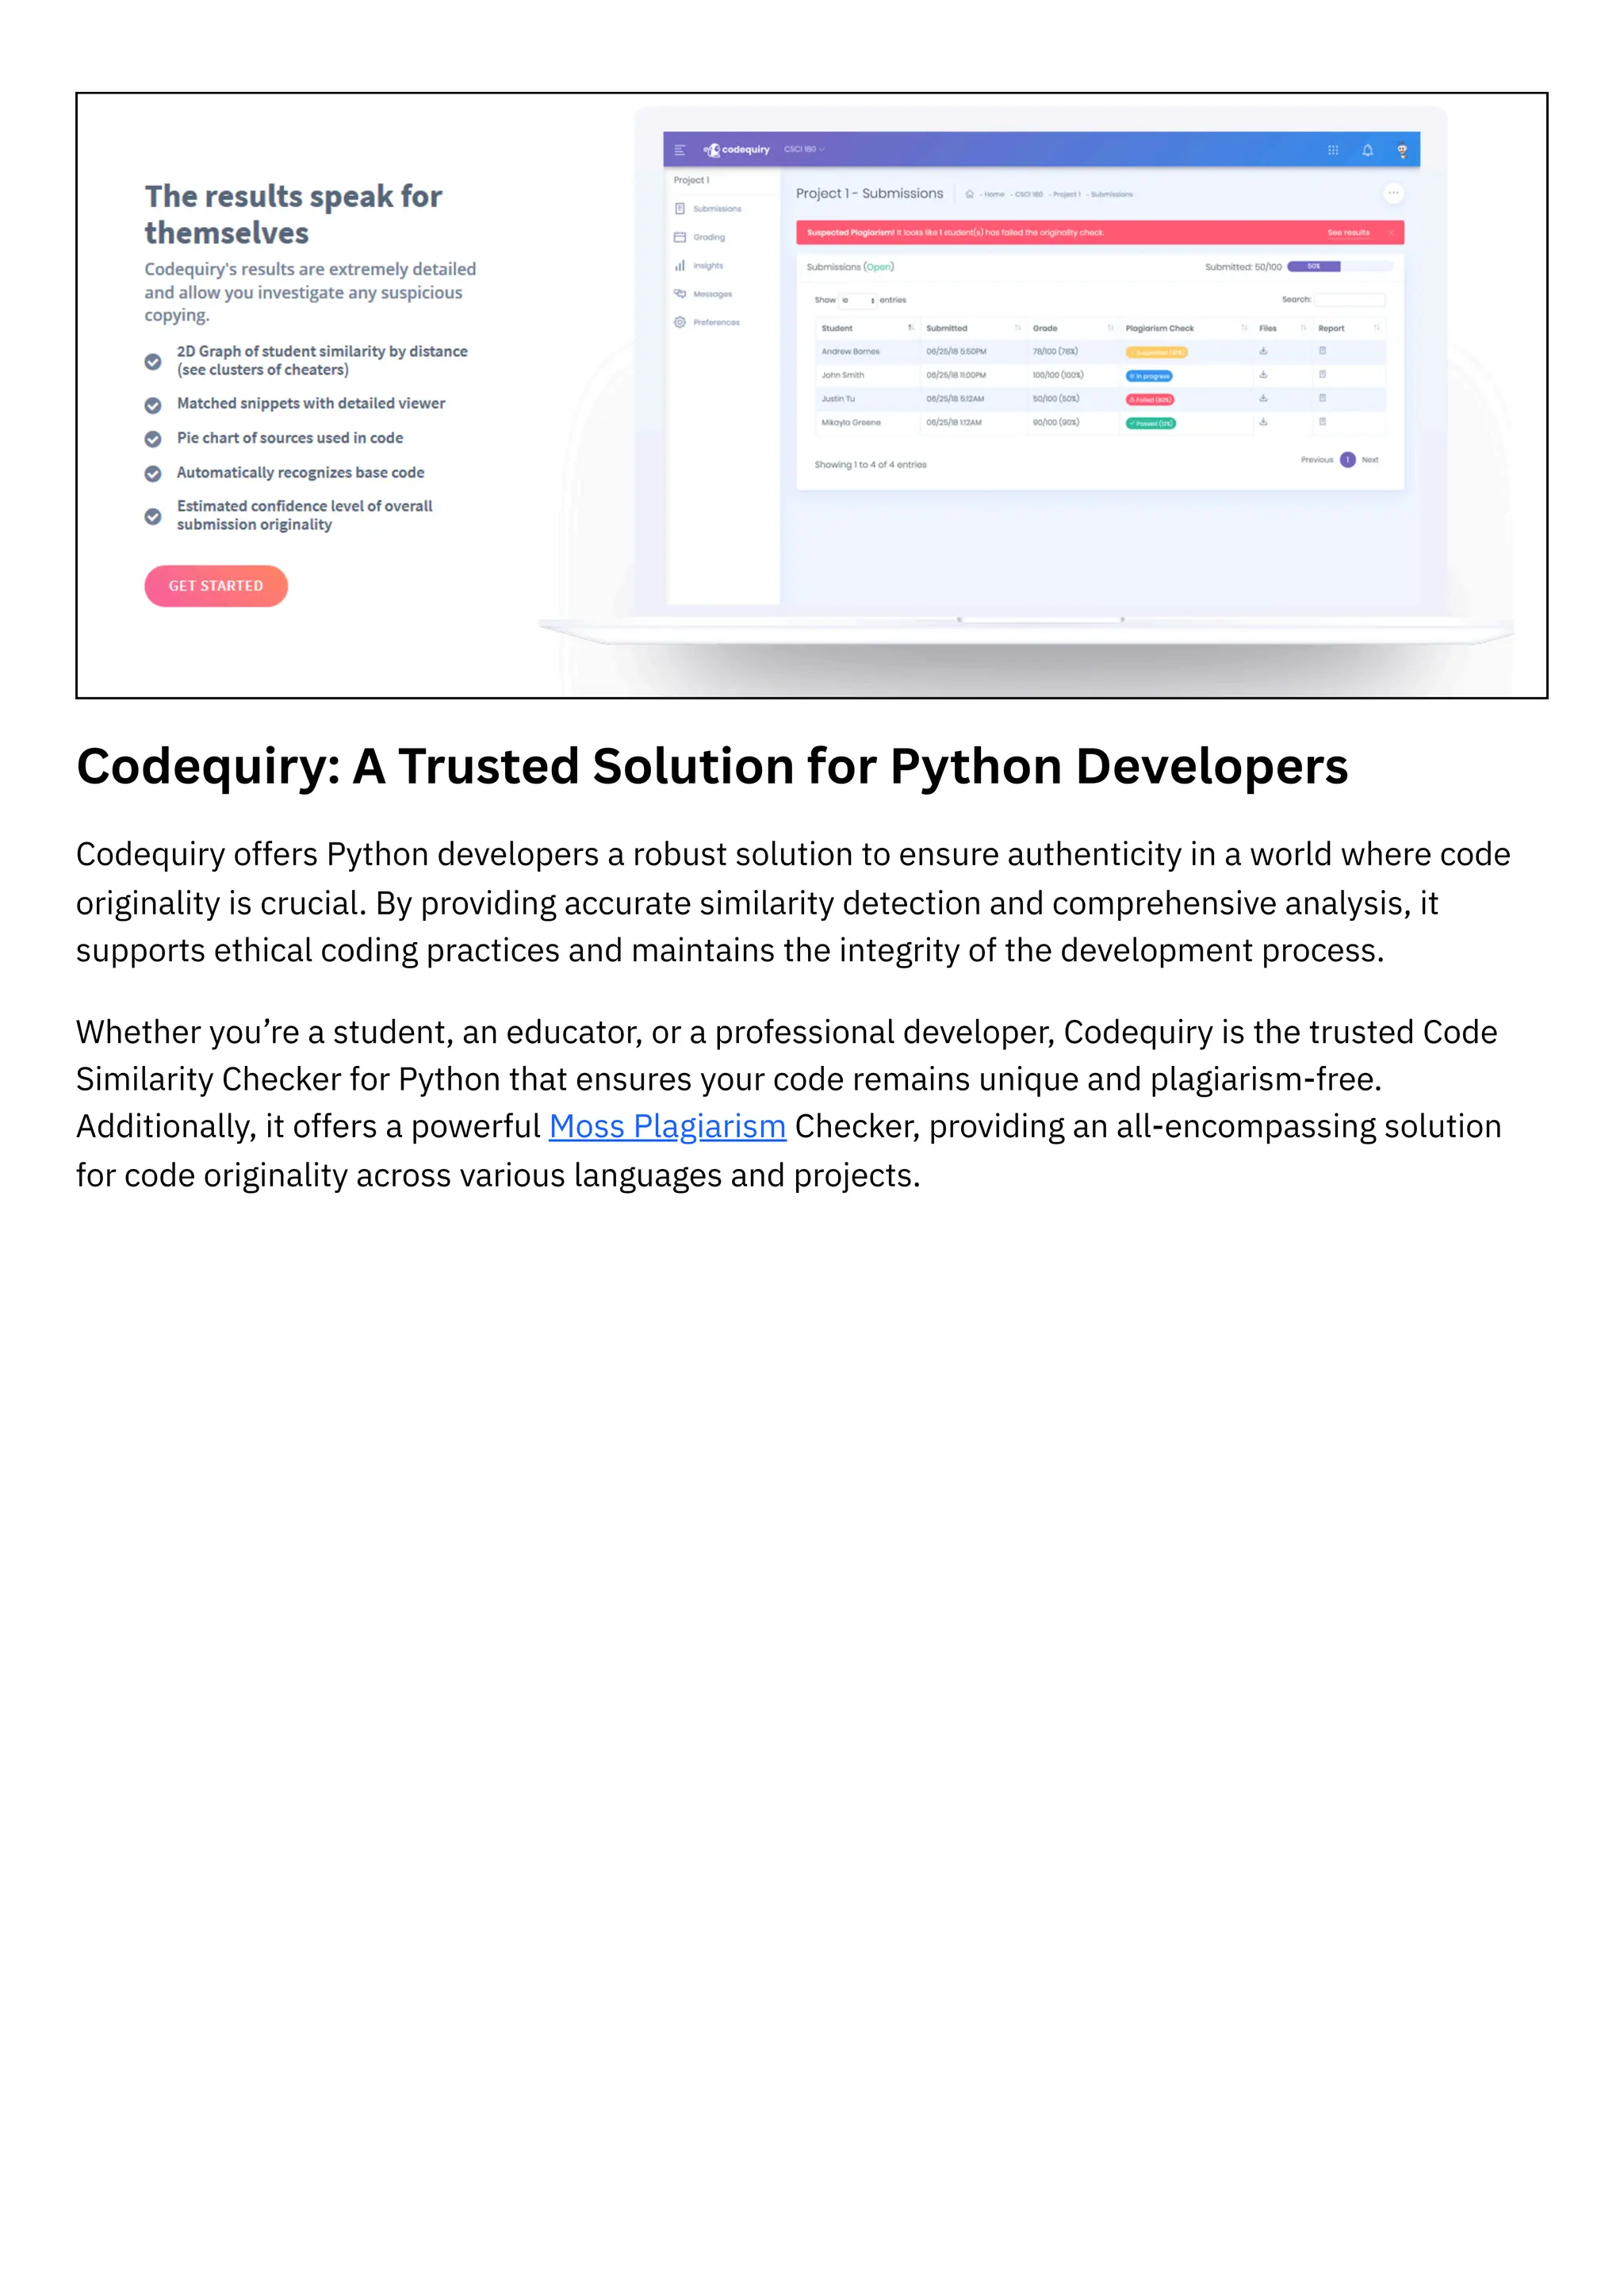Click student name John Smith

point(843,375)
